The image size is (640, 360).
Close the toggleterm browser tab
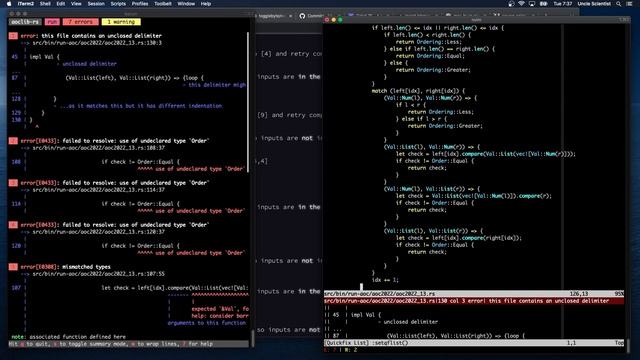(x=290, y=16)
